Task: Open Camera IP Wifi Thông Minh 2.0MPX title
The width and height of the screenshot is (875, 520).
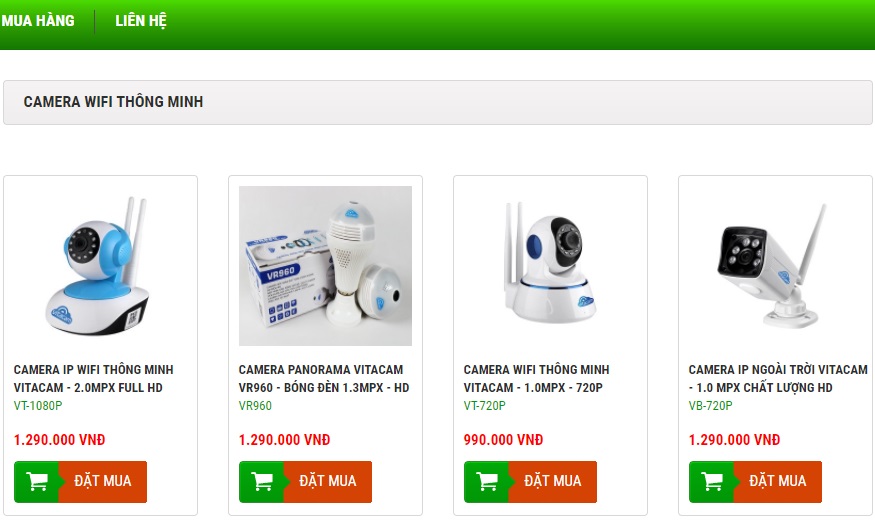Action: click(93, 378)
